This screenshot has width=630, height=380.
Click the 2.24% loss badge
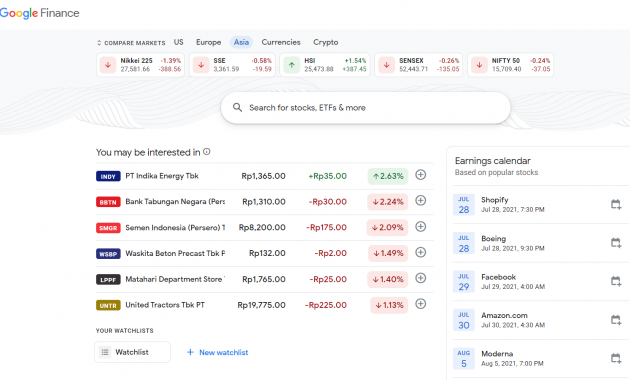(x=388, y=202)
